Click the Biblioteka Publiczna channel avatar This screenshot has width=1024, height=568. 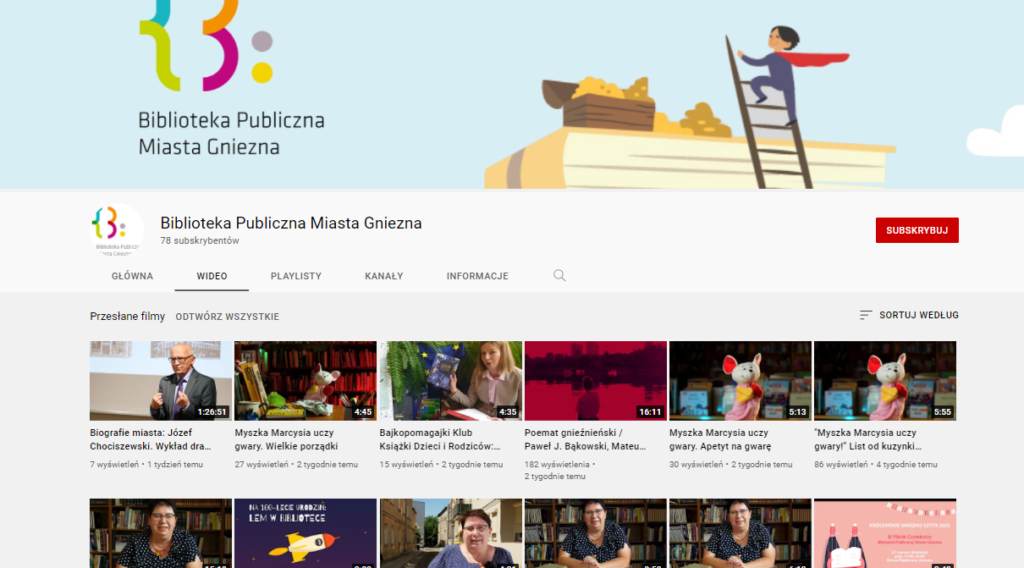tap(116, 229)
